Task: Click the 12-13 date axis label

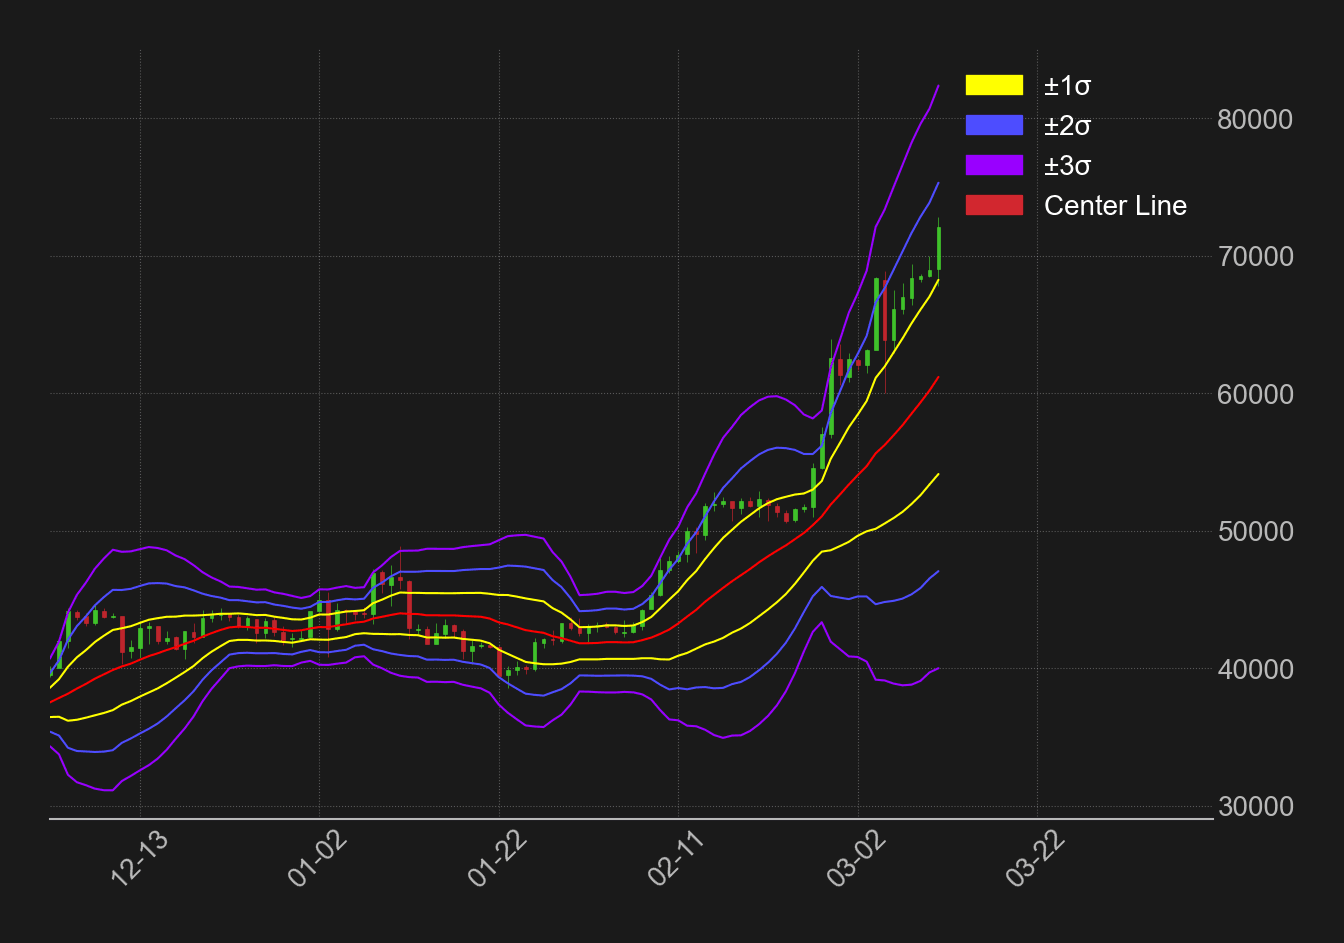Action: pos(135,858)
